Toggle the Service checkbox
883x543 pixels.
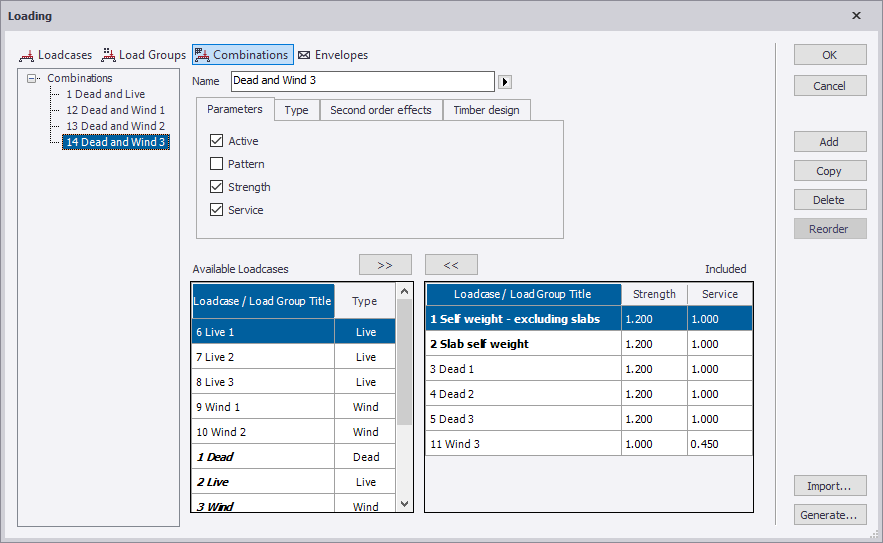(216, 210)
